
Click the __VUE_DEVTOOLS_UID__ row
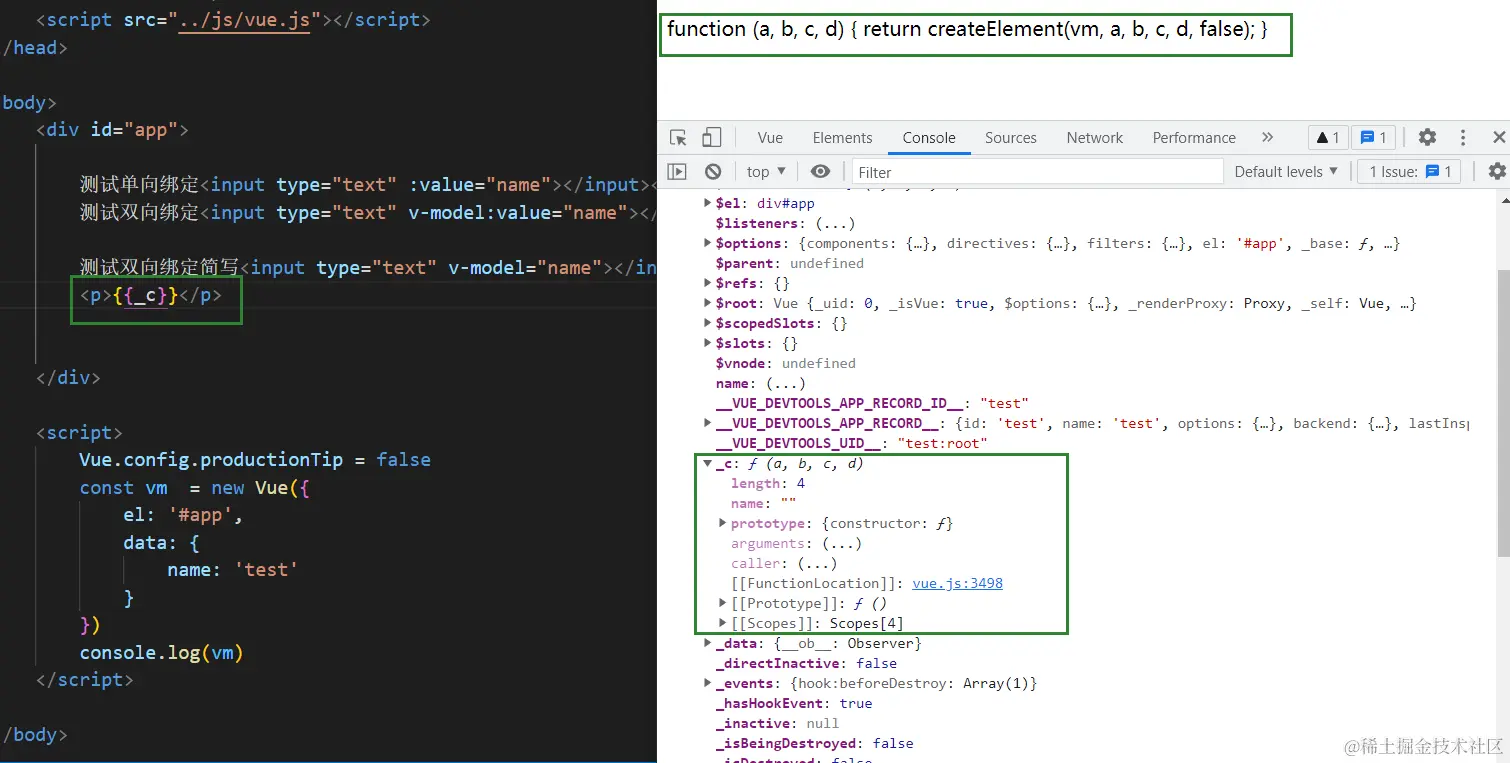coord(851,443)
